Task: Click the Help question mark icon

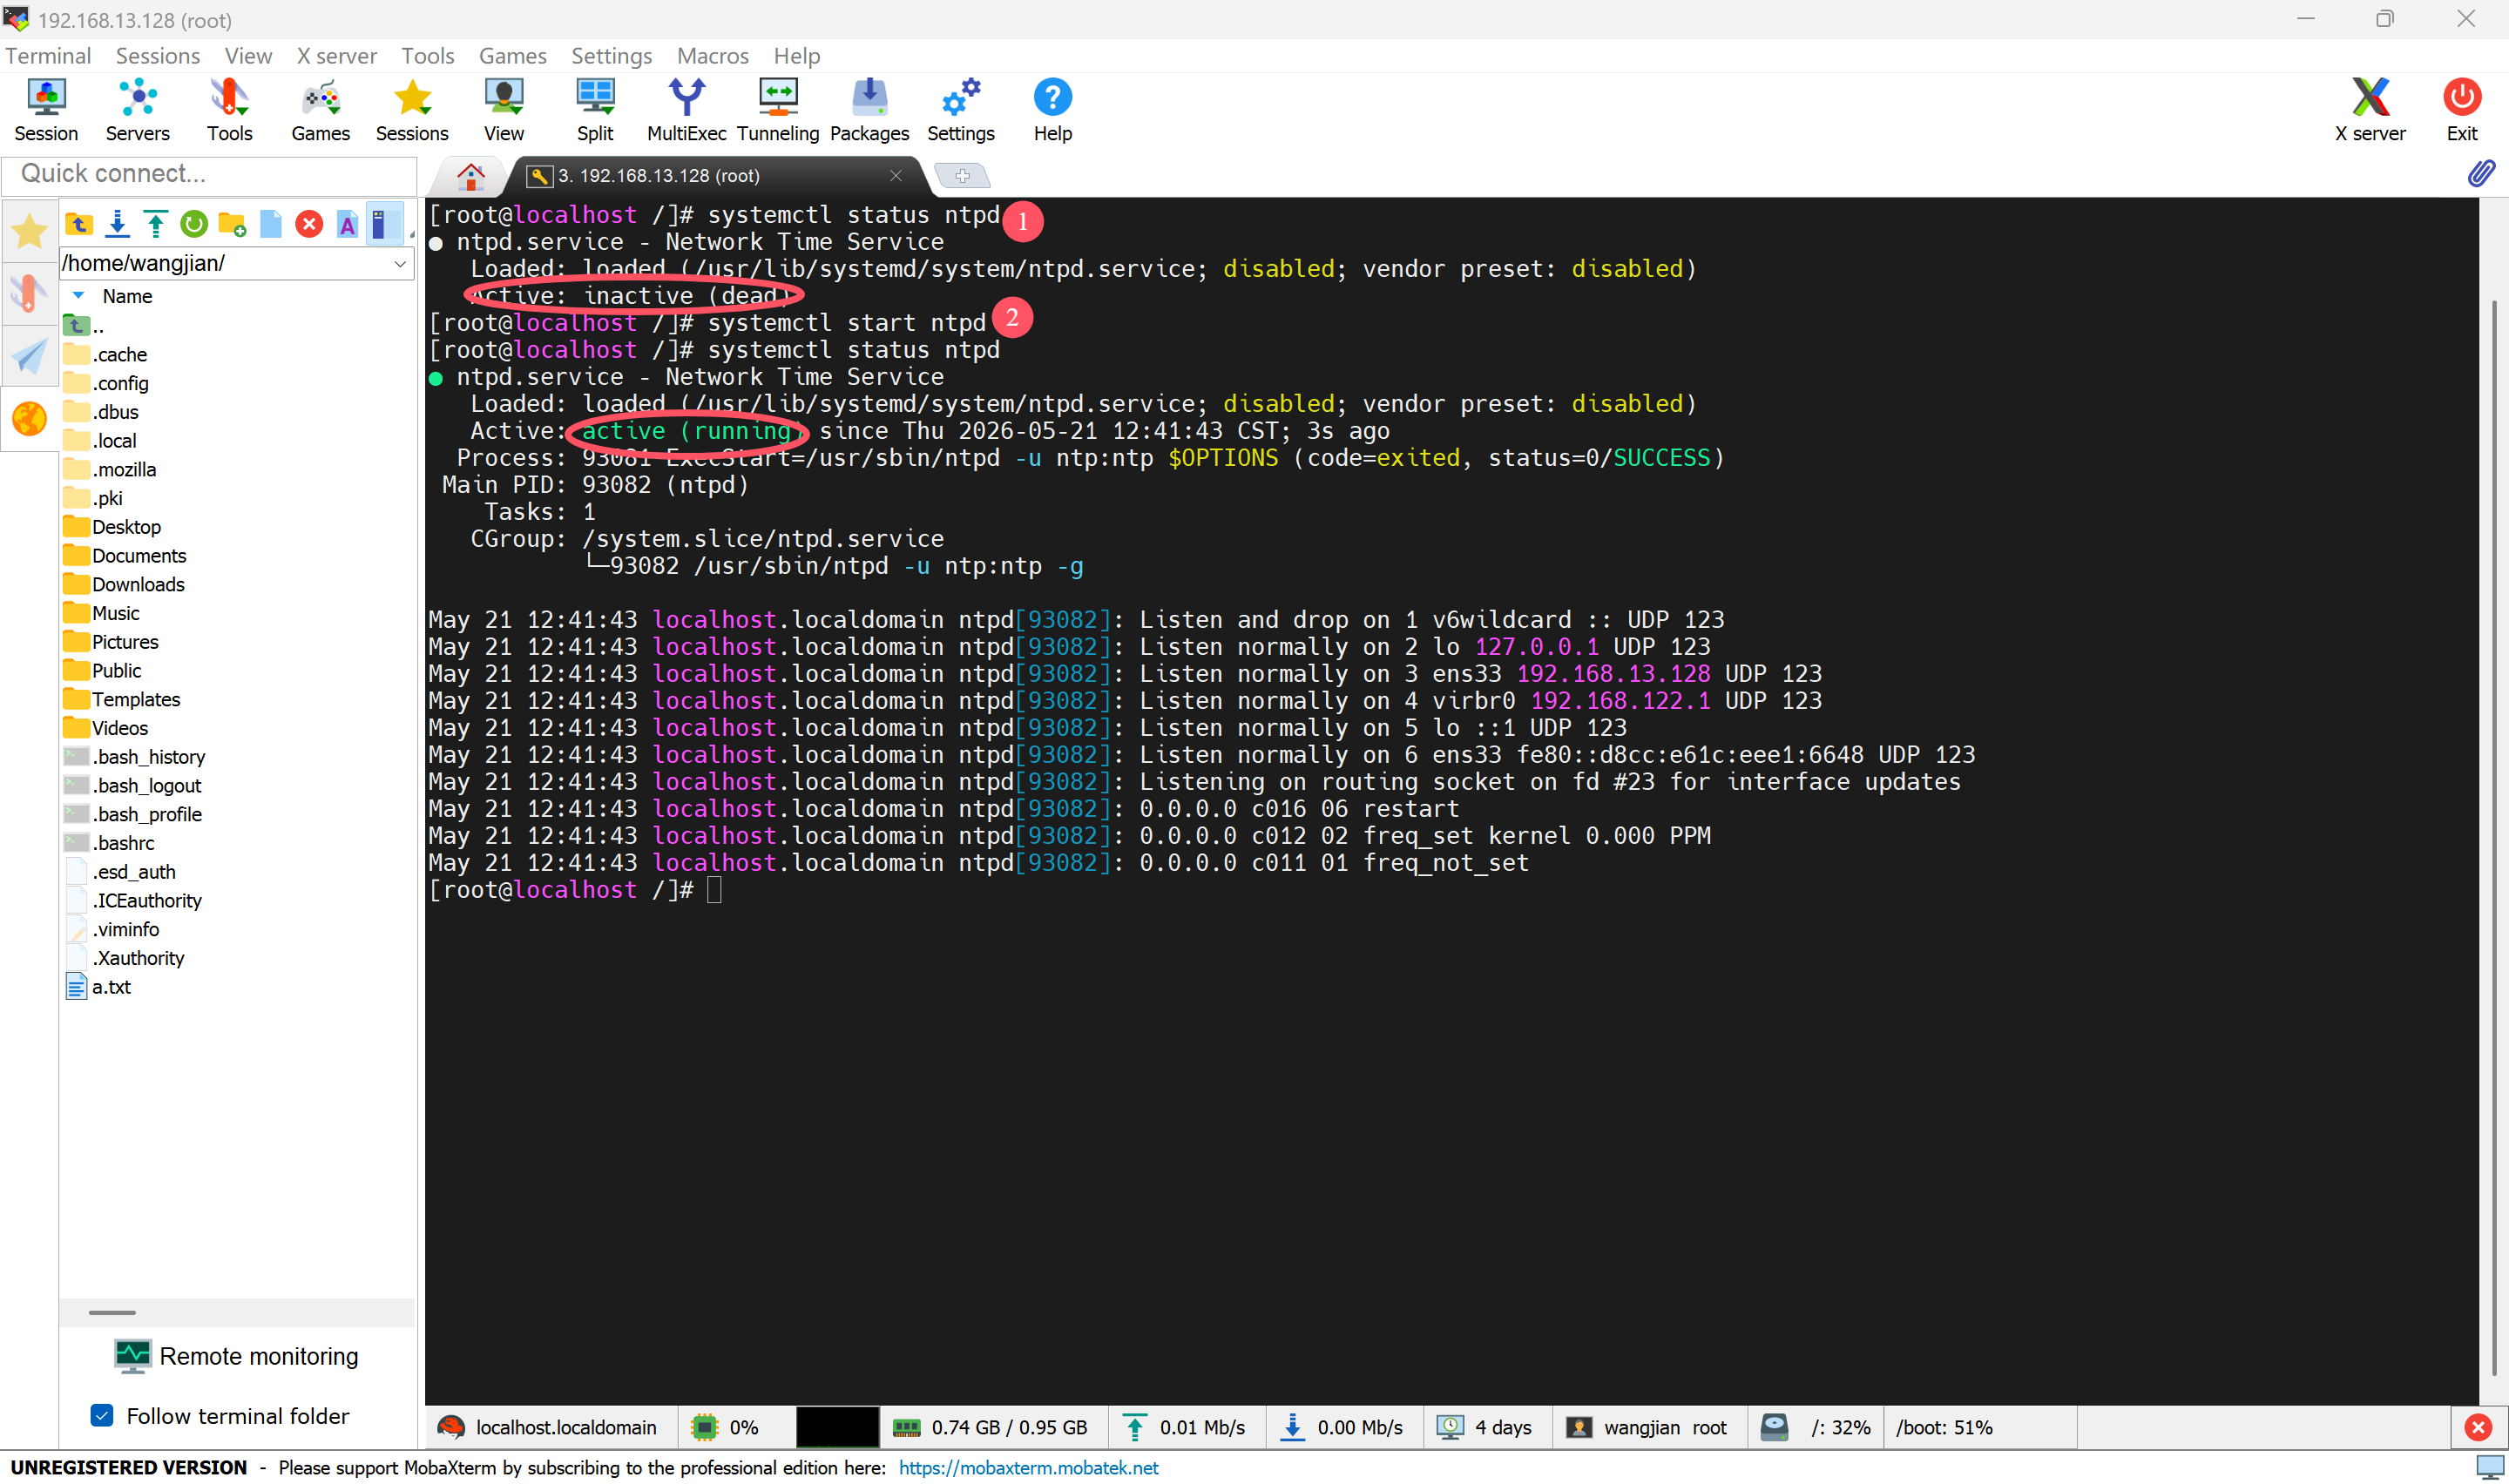Action: click(x=1052, y=110)
